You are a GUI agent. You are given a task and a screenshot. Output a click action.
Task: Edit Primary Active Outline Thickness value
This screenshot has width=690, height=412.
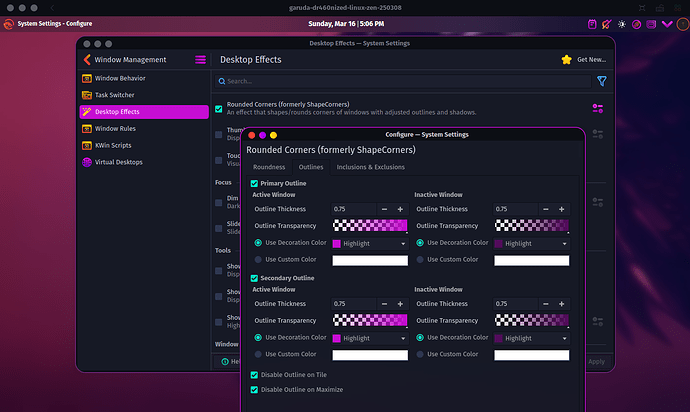point(354,209)
